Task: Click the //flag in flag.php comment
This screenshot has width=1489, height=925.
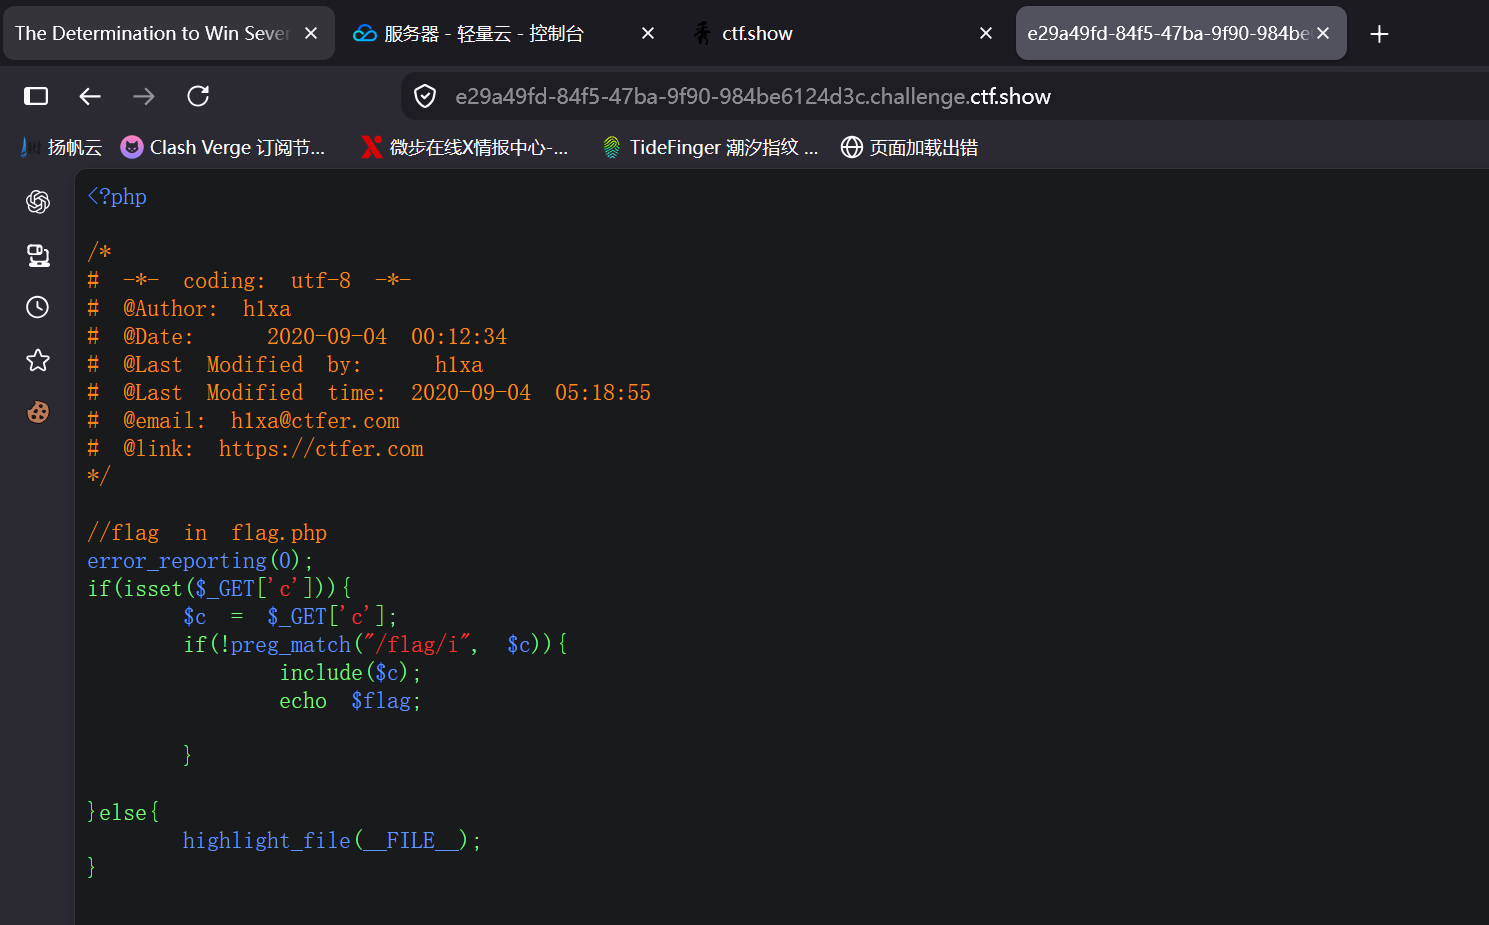Action: coord(207,533)
